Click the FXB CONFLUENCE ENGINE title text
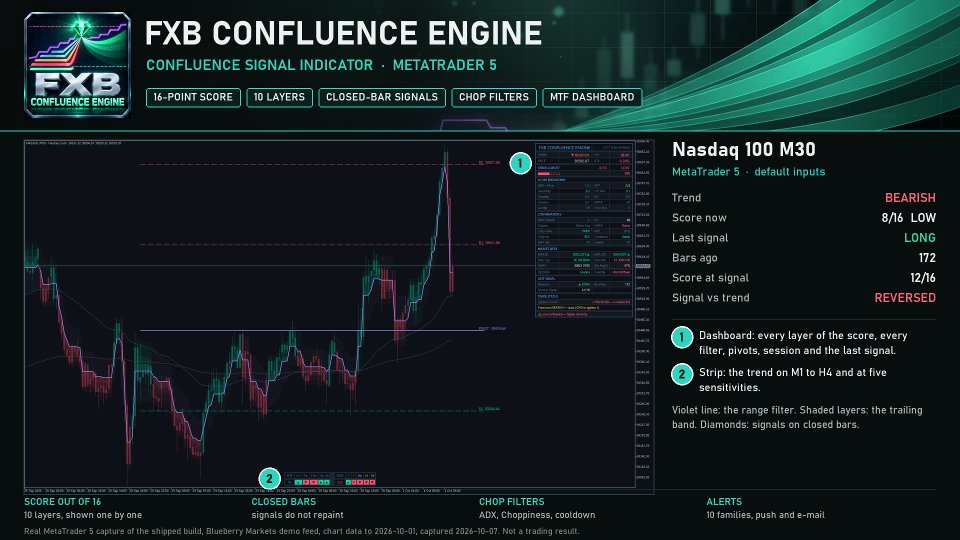 point(343,33)
